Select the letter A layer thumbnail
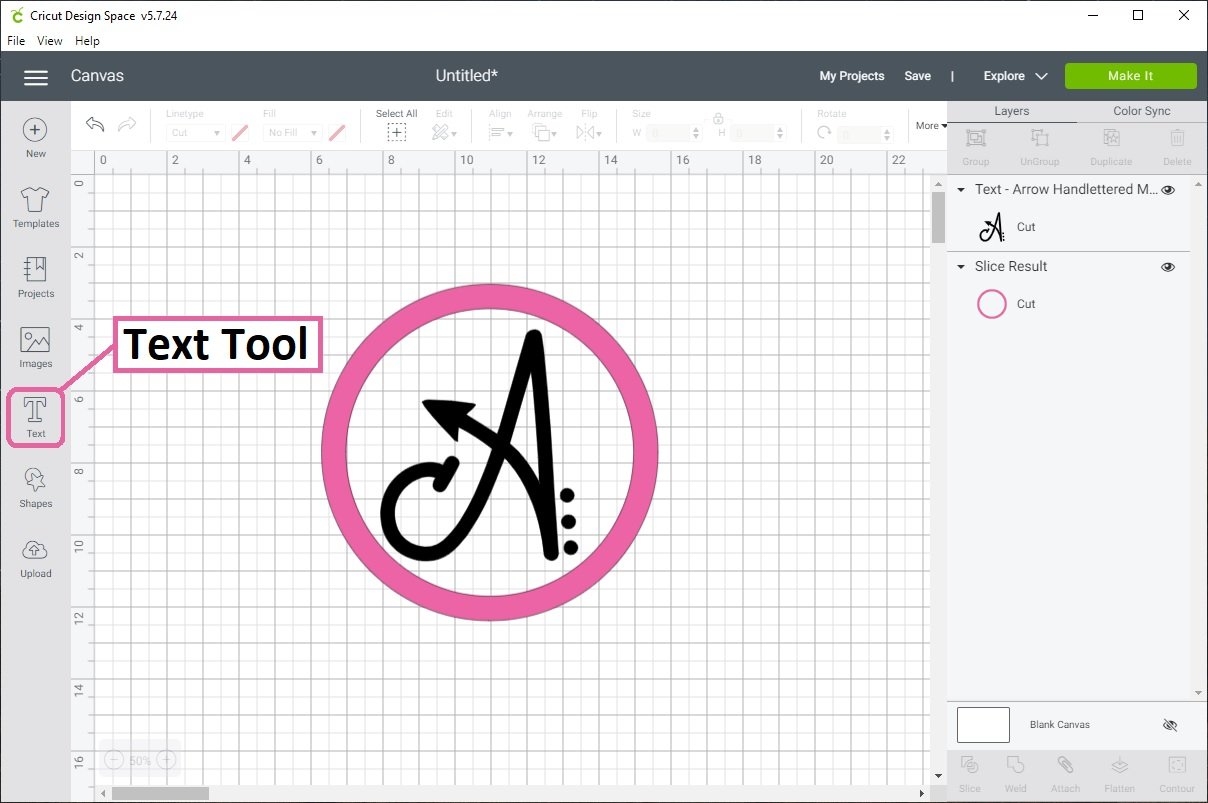Image resolution: width=1208 pixels, height=803 pixels. point(991,227)
